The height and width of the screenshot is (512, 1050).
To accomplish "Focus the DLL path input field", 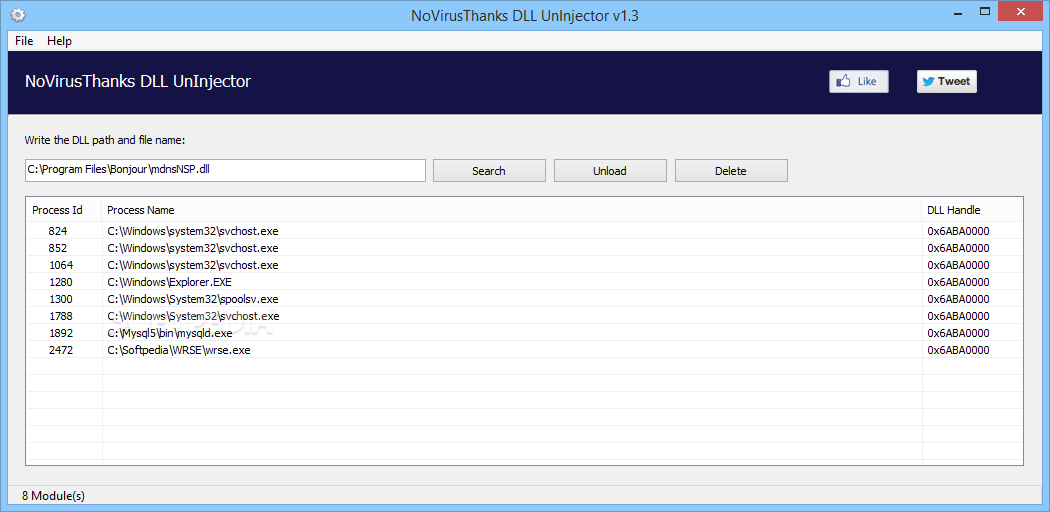I will click(x=225, y=170).
